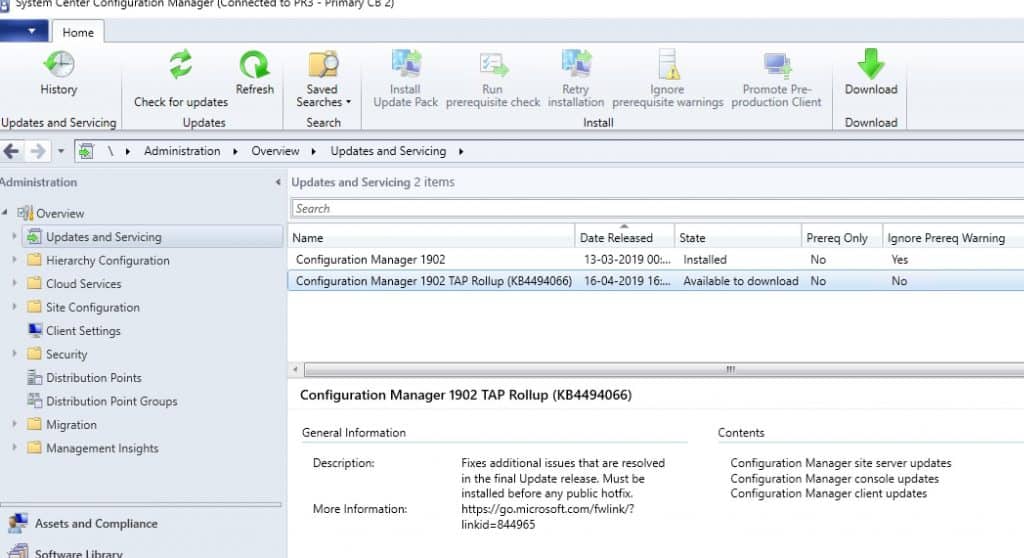Select Client Settings tree item
The width and height of the screenshot is (1024, 558).
pos(83,331)
